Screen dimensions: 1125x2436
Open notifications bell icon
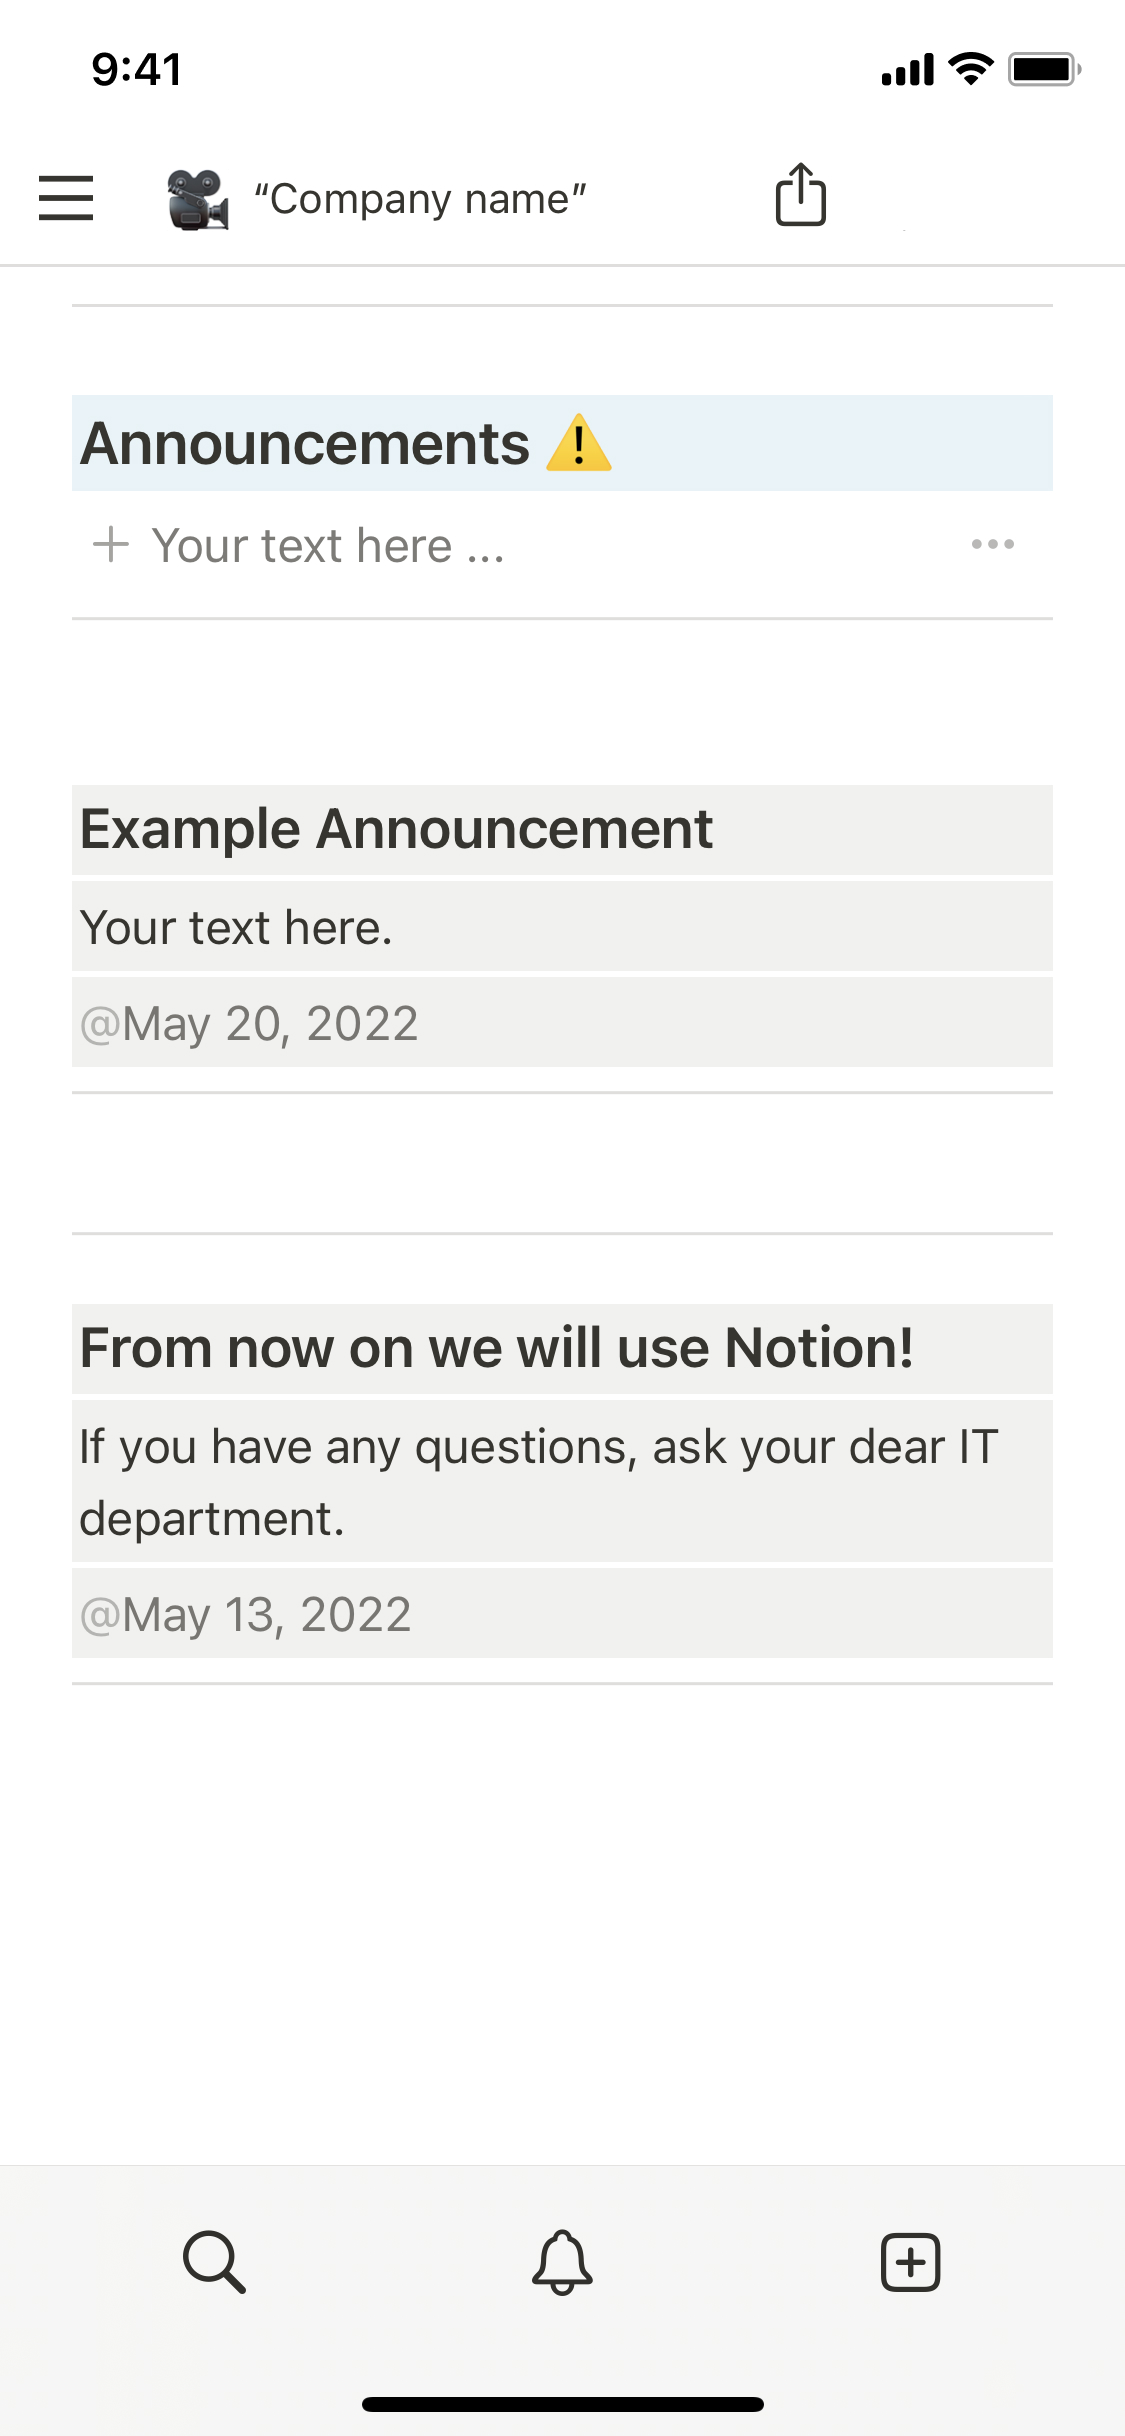point(562,2261)
